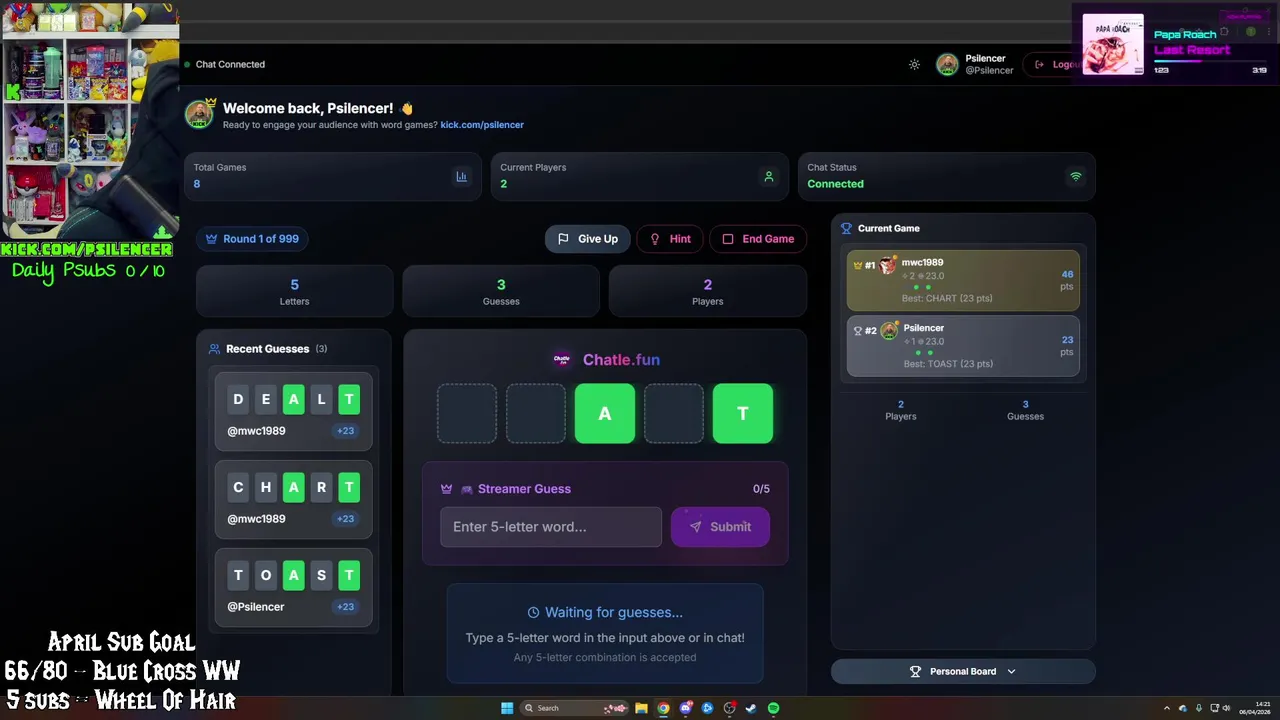This screenshot has height=720, width=1280.
Task: Click the Psilencer avatar in the leaderboard
Action: click(x=889, y=330)
